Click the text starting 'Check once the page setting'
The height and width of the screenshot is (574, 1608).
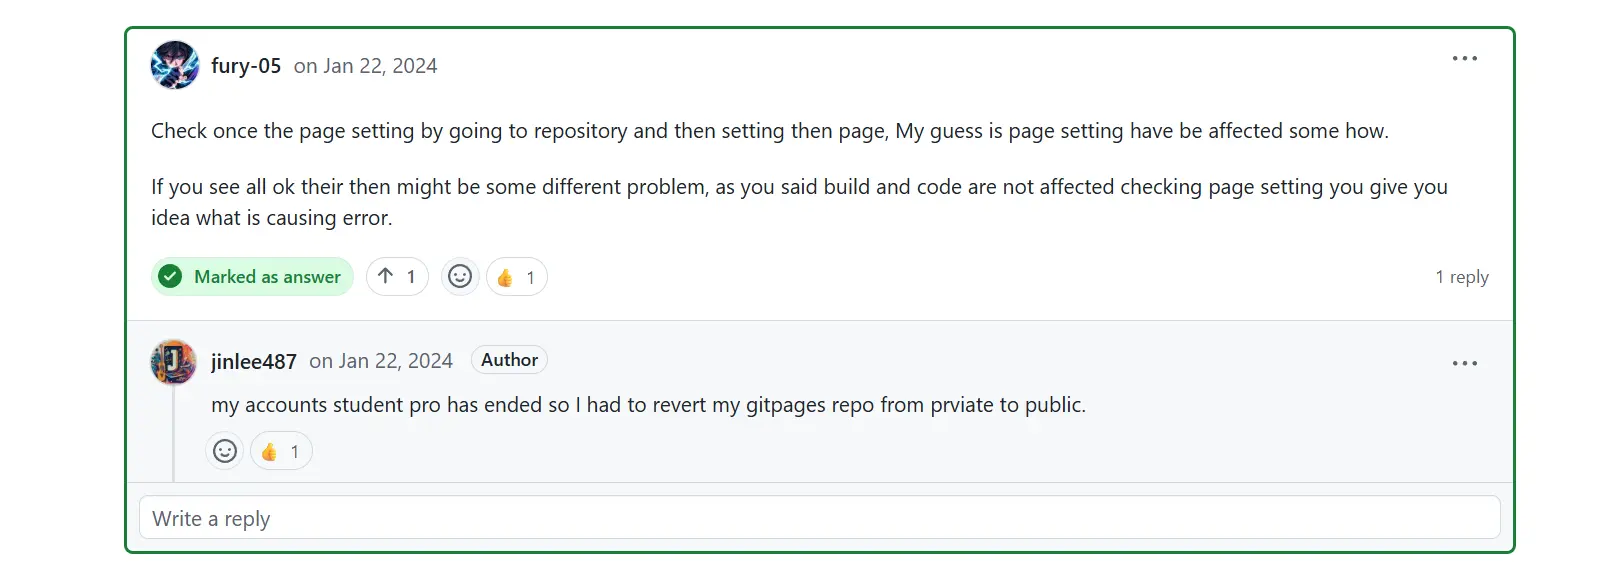pyautogui.click(x=770, y=131)
